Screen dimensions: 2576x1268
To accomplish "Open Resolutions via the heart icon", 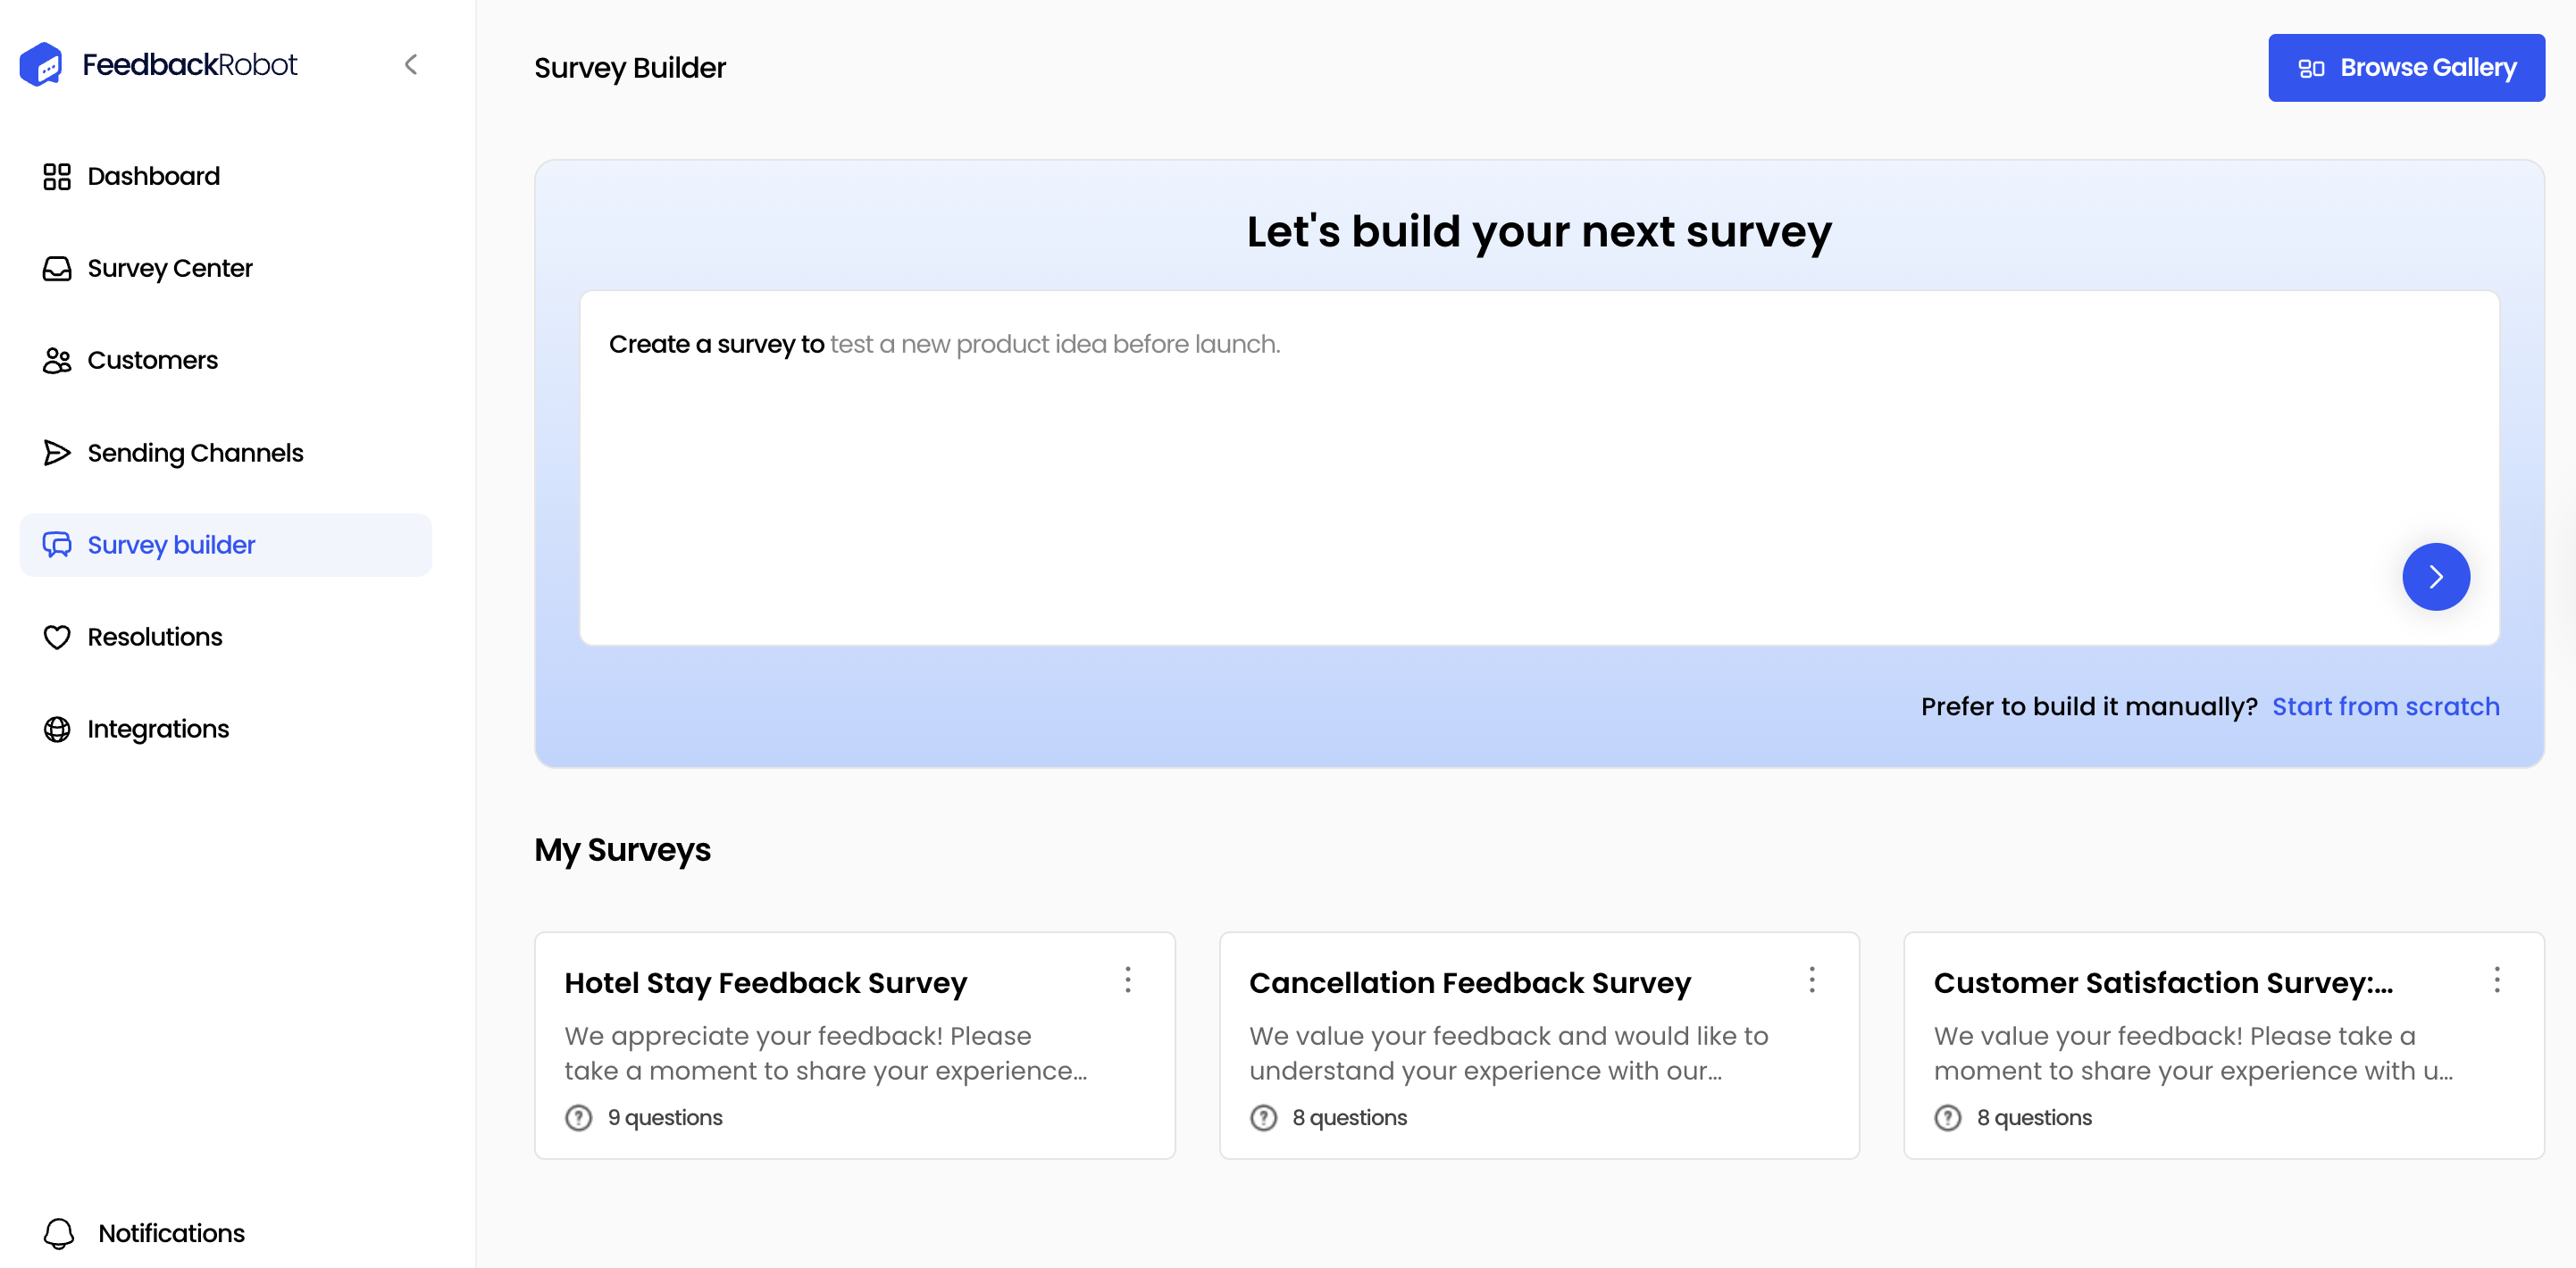I will pyautogui.click(x=57, y=637).
